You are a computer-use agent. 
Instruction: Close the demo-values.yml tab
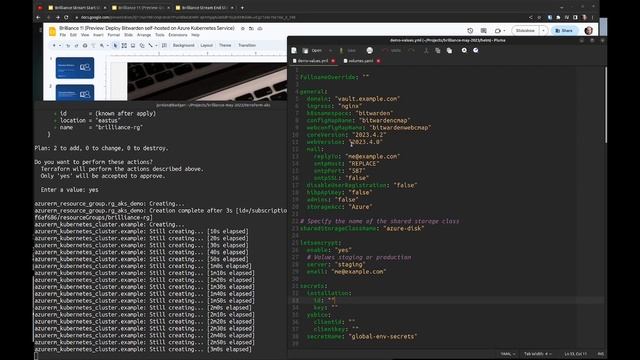(333, 61)
